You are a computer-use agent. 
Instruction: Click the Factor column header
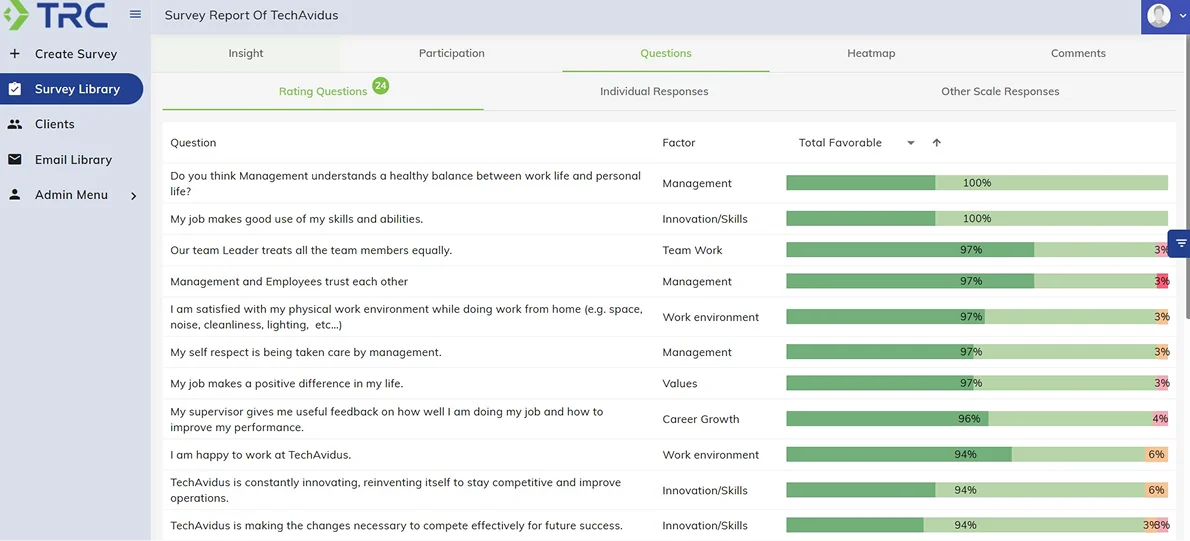678,143
